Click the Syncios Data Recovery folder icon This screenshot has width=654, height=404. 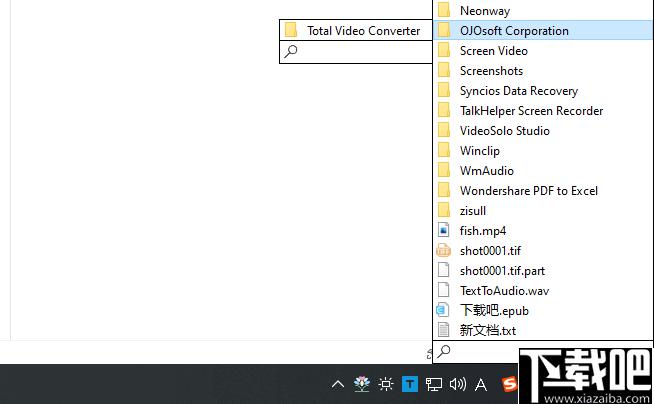tap(444, 90)
